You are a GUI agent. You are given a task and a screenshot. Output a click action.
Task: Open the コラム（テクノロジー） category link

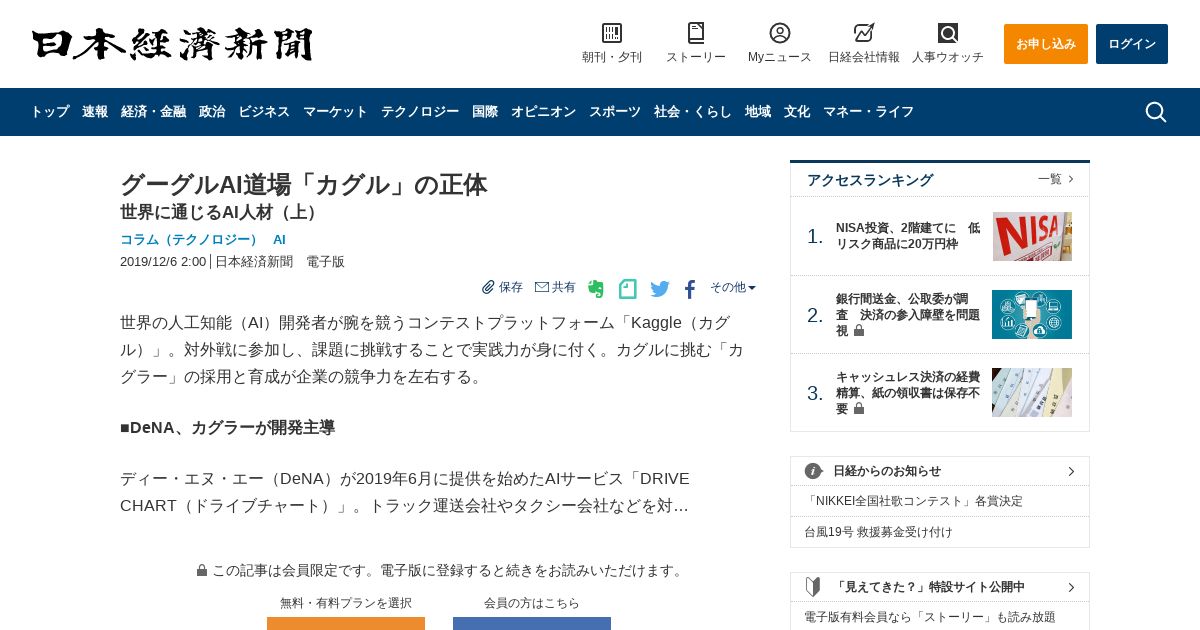click(x=189, y=240)
